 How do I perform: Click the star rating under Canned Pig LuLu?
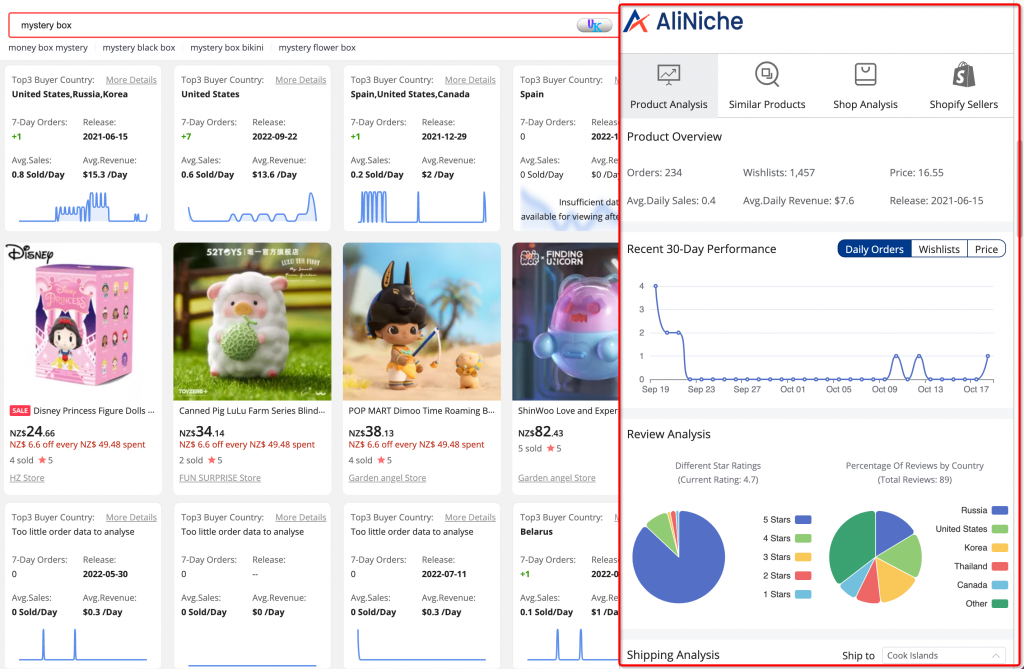pos(214,460)
